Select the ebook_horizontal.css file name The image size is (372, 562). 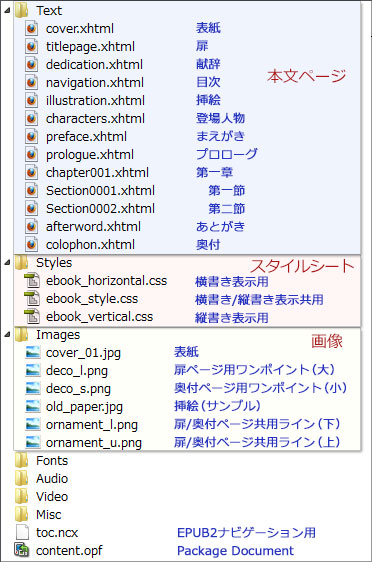(106, 281)
